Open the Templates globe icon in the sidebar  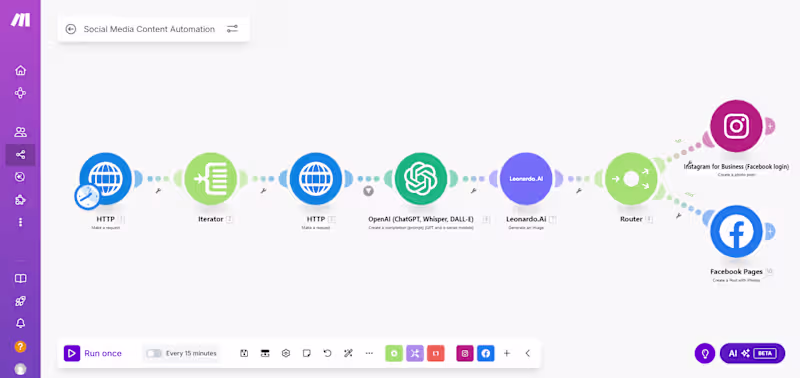(20, 177)
